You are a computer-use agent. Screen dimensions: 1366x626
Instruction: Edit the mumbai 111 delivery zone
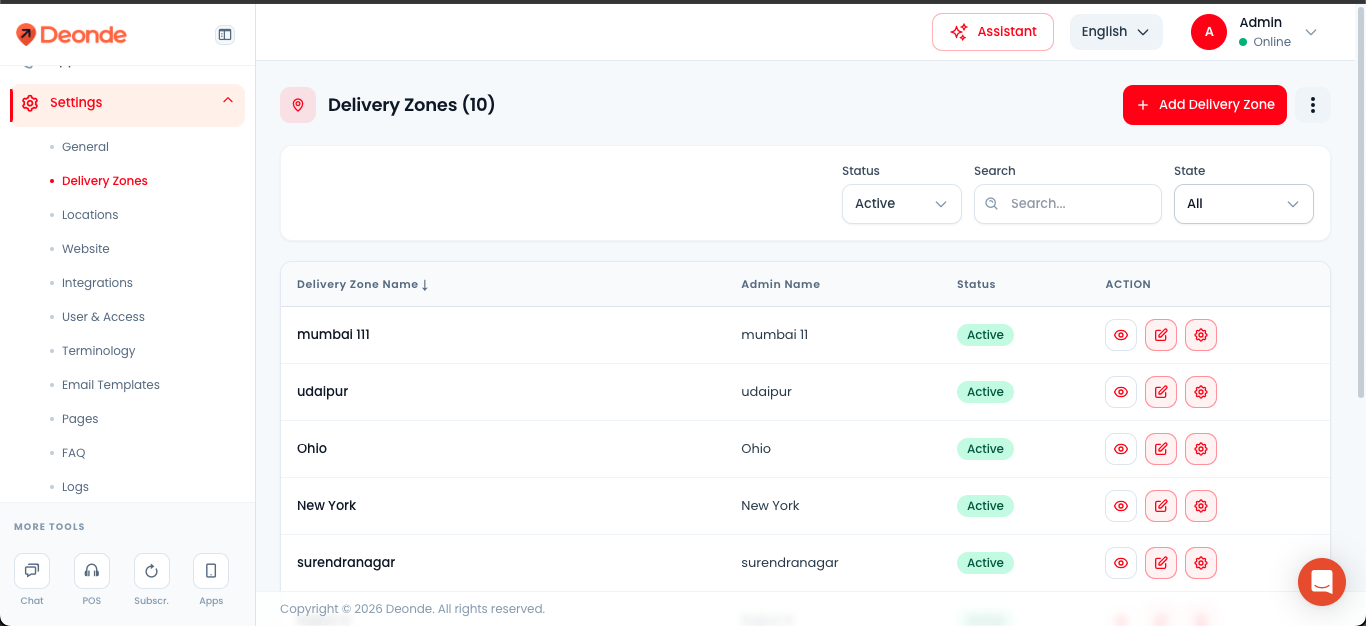(x=1161, y=335)
